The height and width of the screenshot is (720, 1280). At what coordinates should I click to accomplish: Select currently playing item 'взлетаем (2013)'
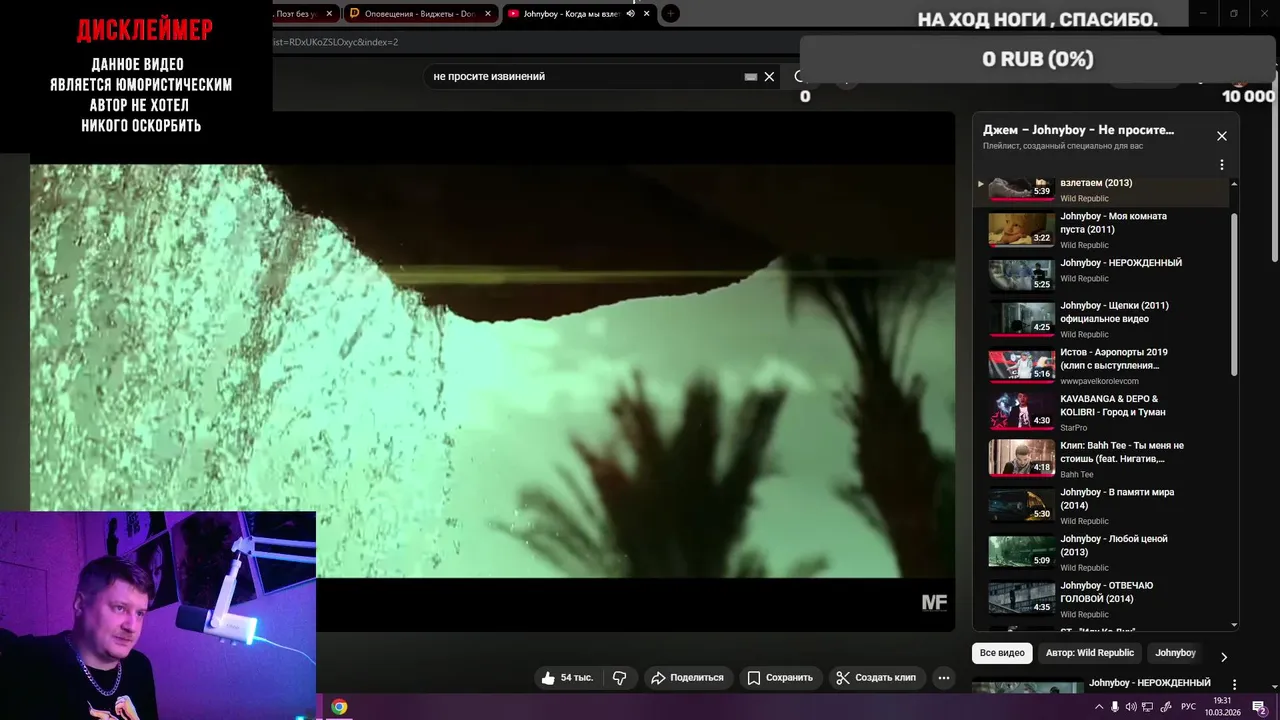click(1100, 190)
